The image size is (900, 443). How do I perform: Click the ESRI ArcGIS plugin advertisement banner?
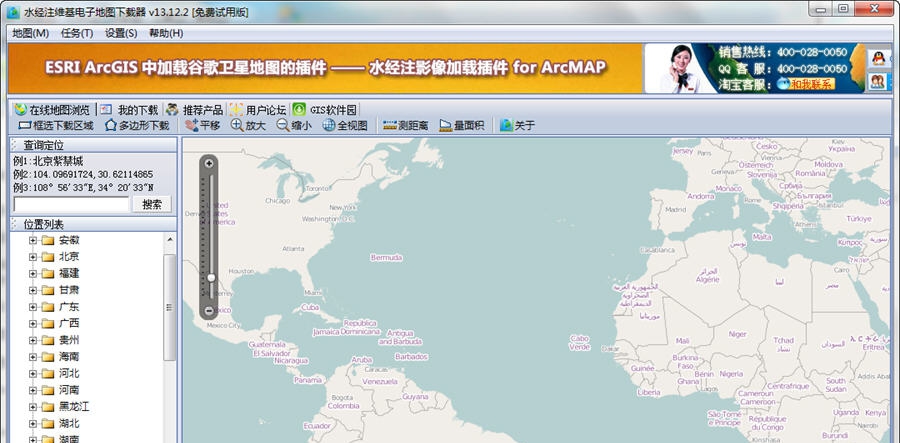coord(325,68)
